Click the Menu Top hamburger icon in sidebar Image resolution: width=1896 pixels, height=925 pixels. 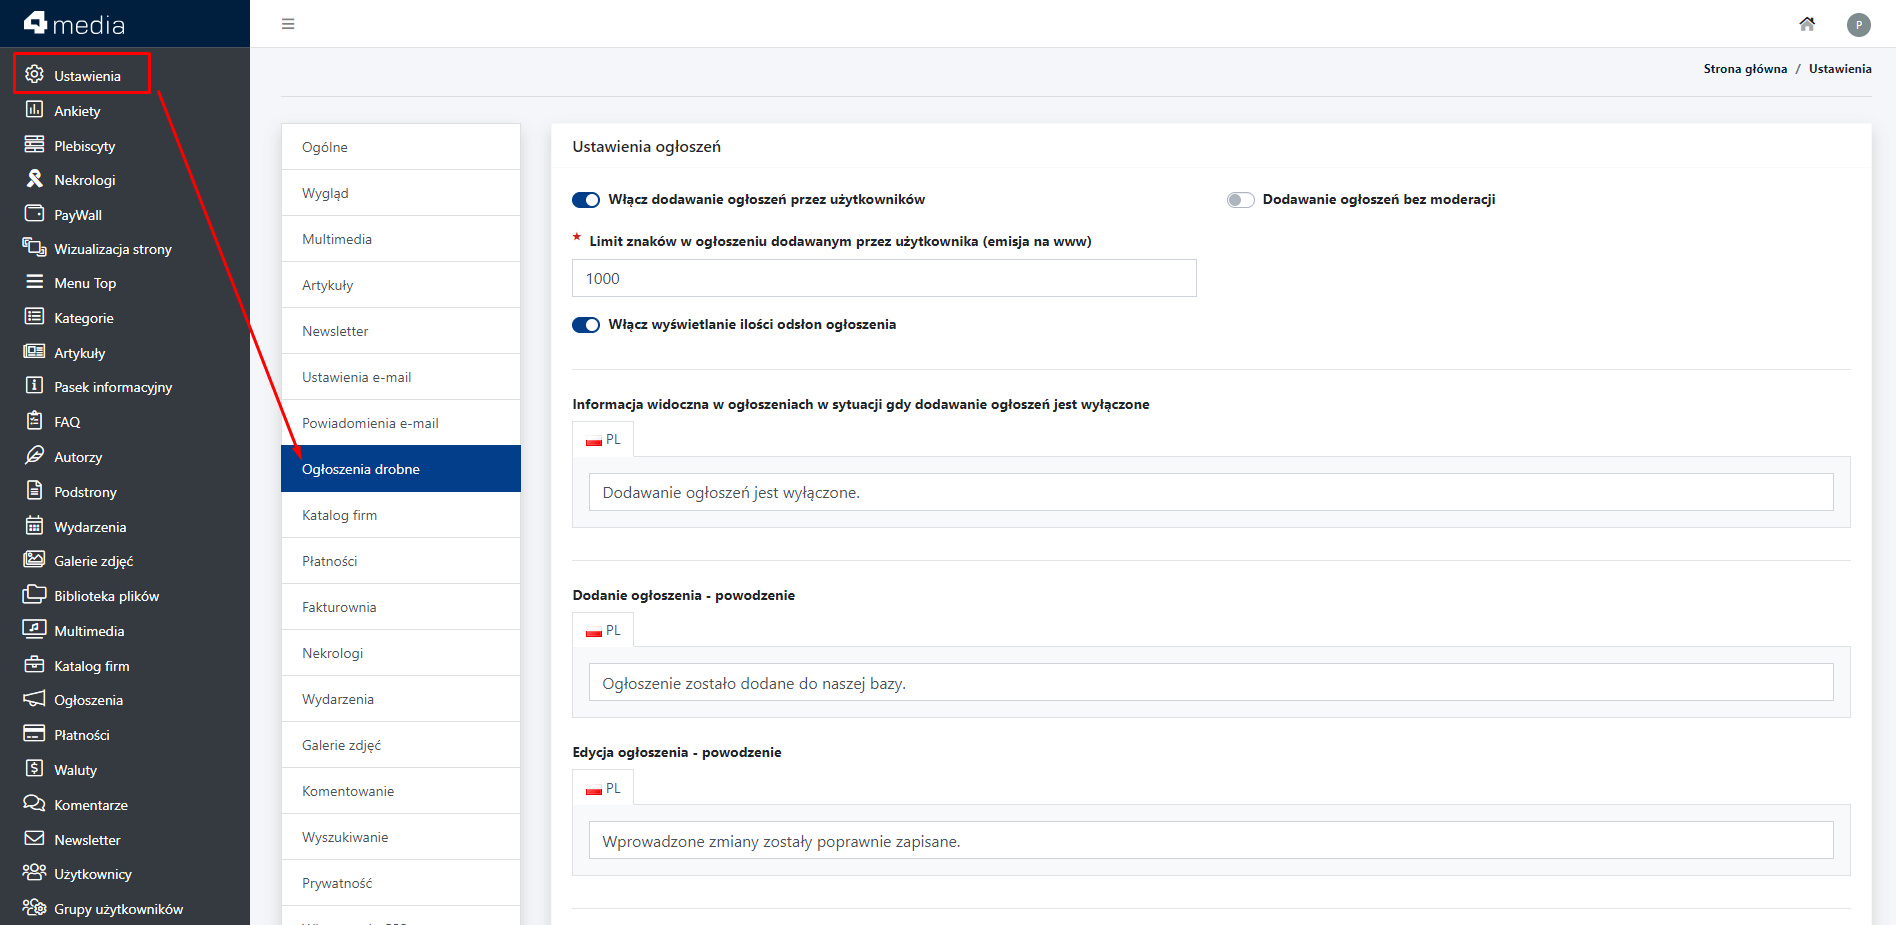tap(34, 282)
